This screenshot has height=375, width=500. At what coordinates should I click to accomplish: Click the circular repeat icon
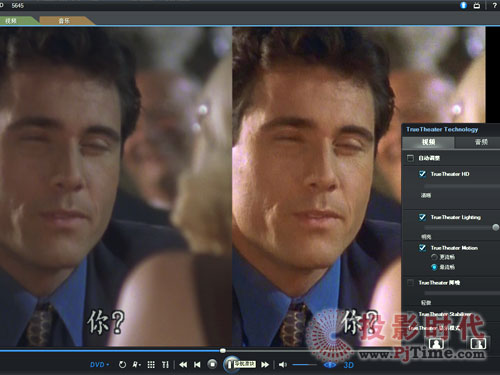pyautogui.click(x=122, y=365)
